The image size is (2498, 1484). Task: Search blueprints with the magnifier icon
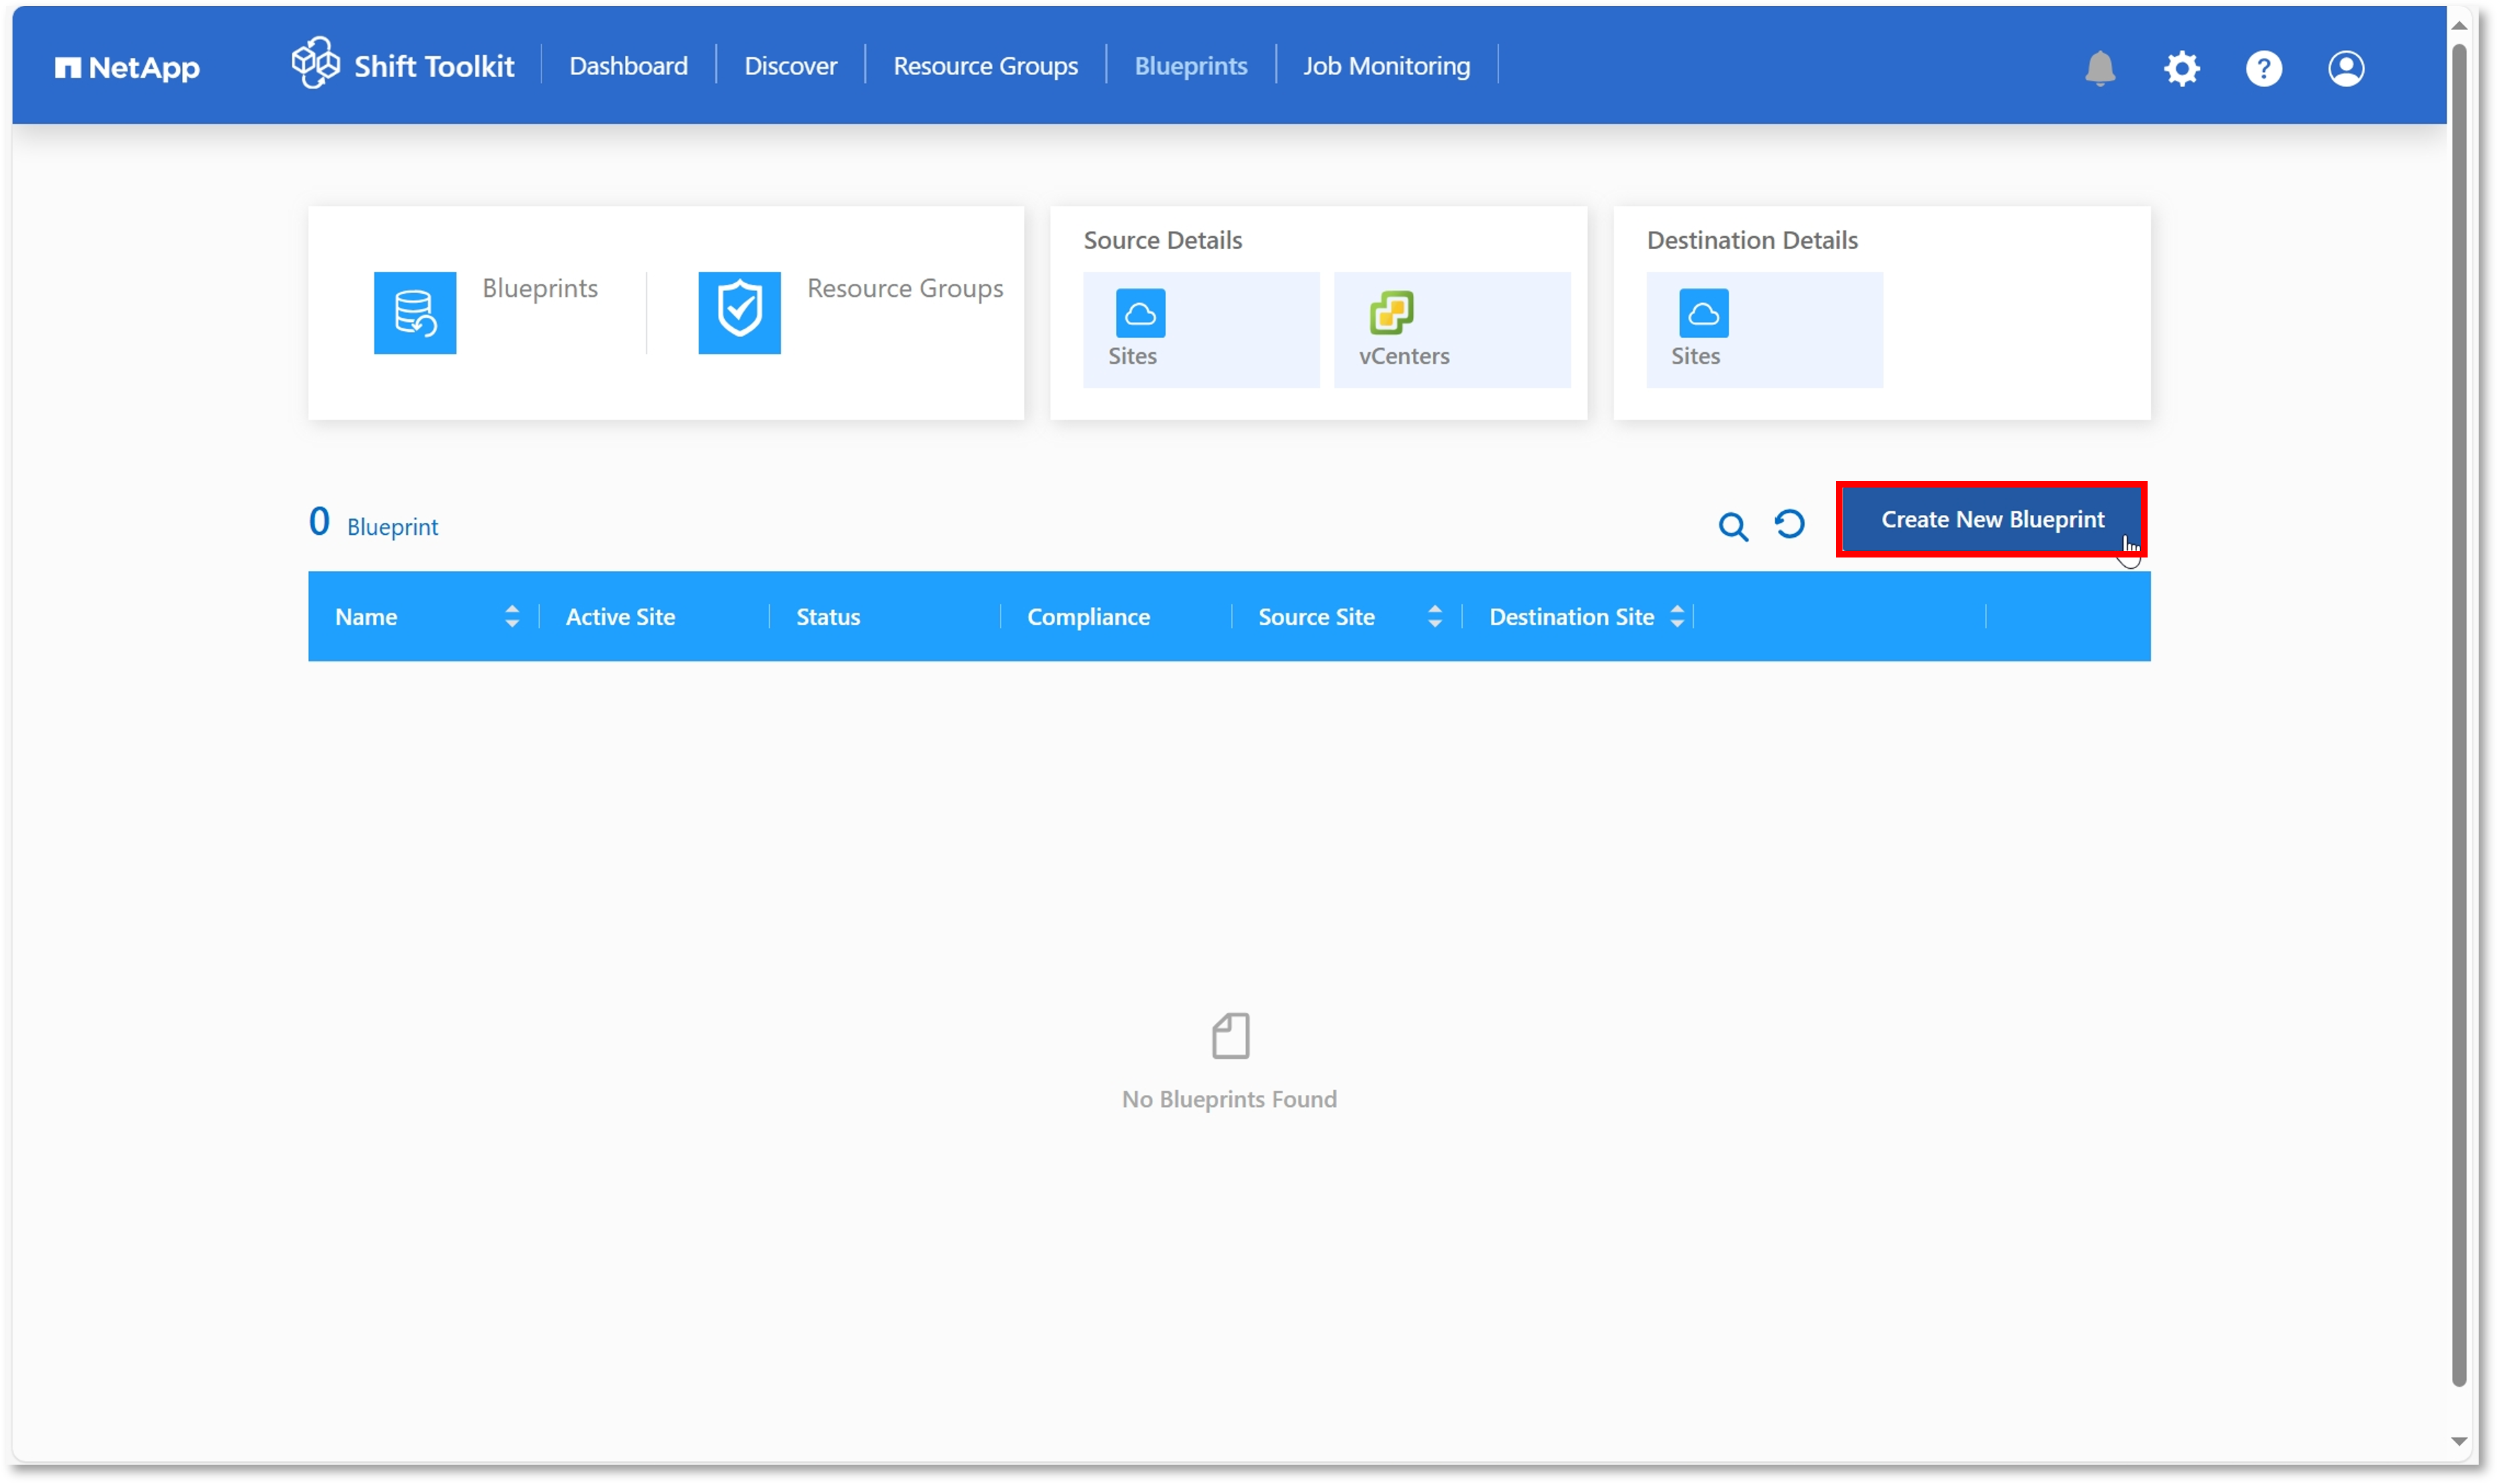[1733, 526]
